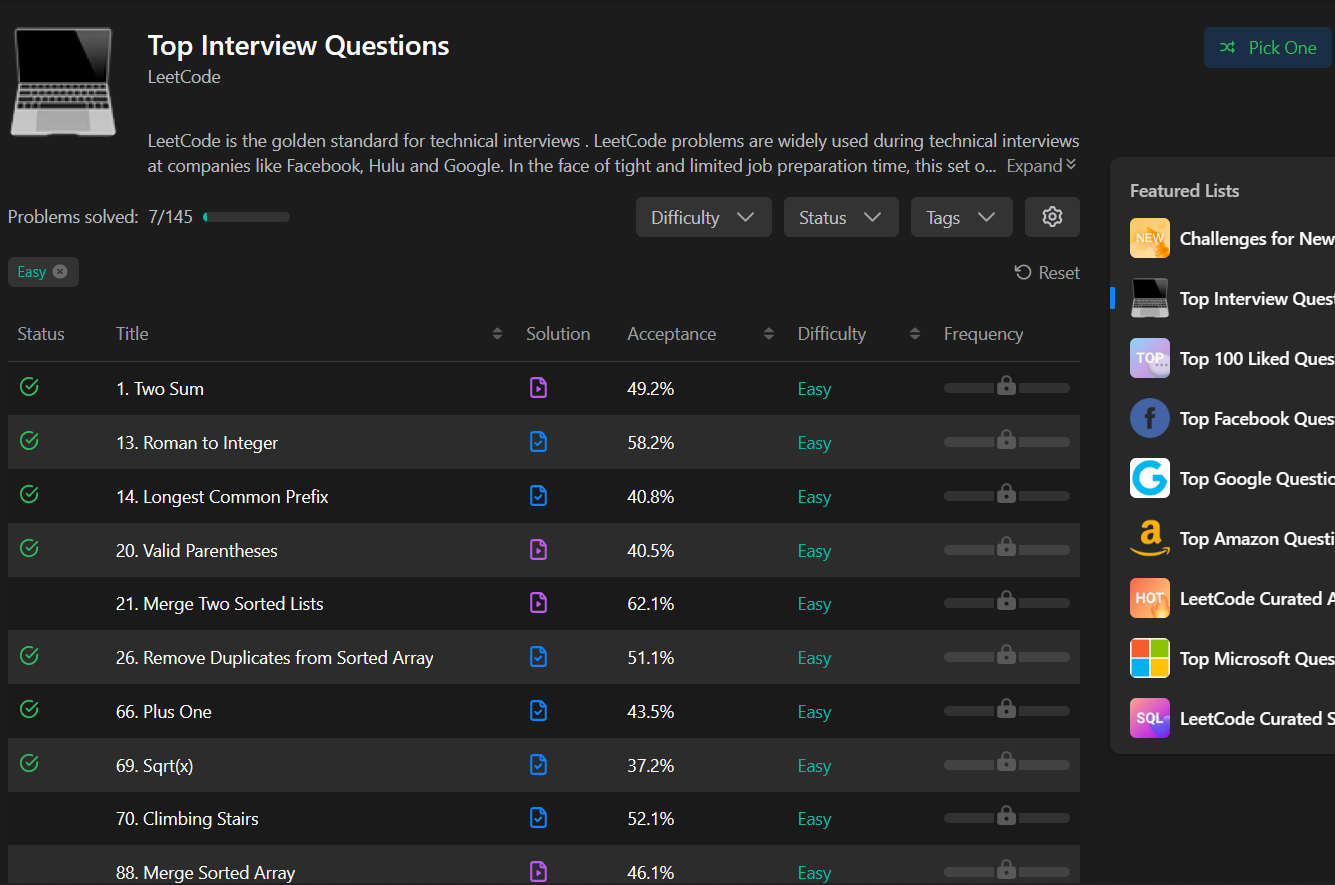Click the Top Google Questions list icon
The width and height of the screenshot is (1335, 885).
pos(1149,478)
